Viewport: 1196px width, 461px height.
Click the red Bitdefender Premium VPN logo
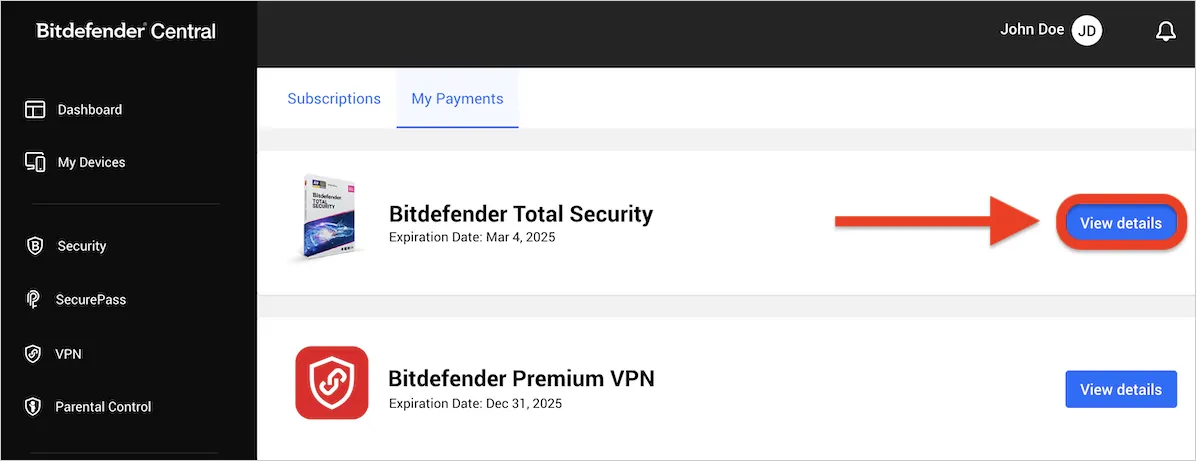click(x=332, y=383)
